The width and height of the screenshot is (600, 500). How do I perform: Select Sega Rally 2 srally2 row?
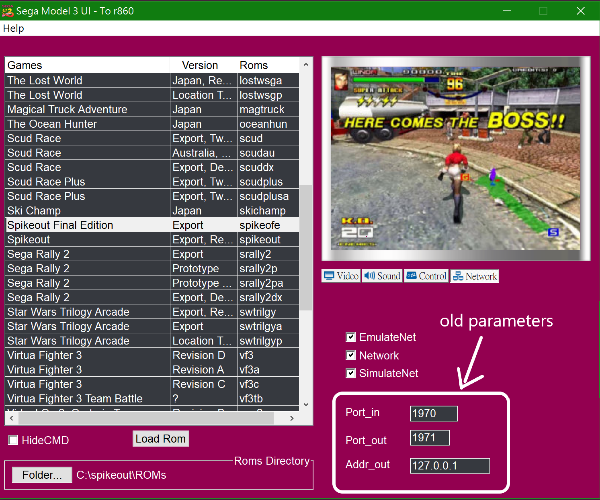click(x=152, y=254)
